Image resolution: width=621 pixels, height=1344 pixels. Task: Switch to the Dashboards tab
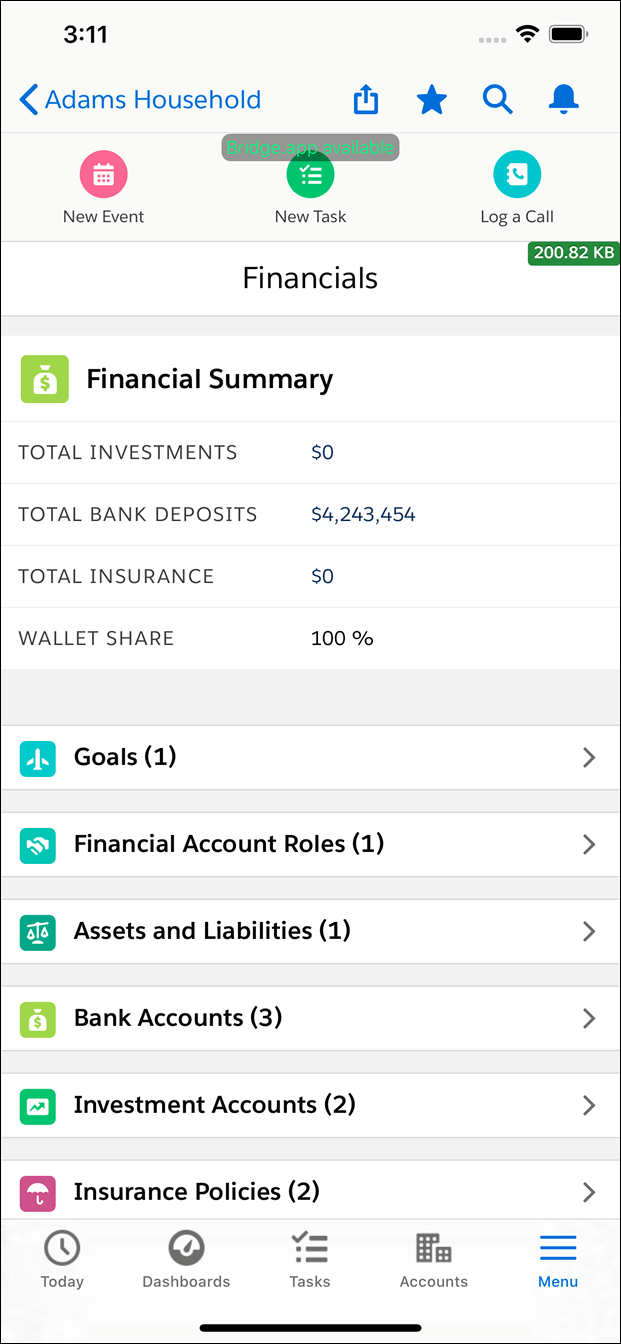(186, 1259)
